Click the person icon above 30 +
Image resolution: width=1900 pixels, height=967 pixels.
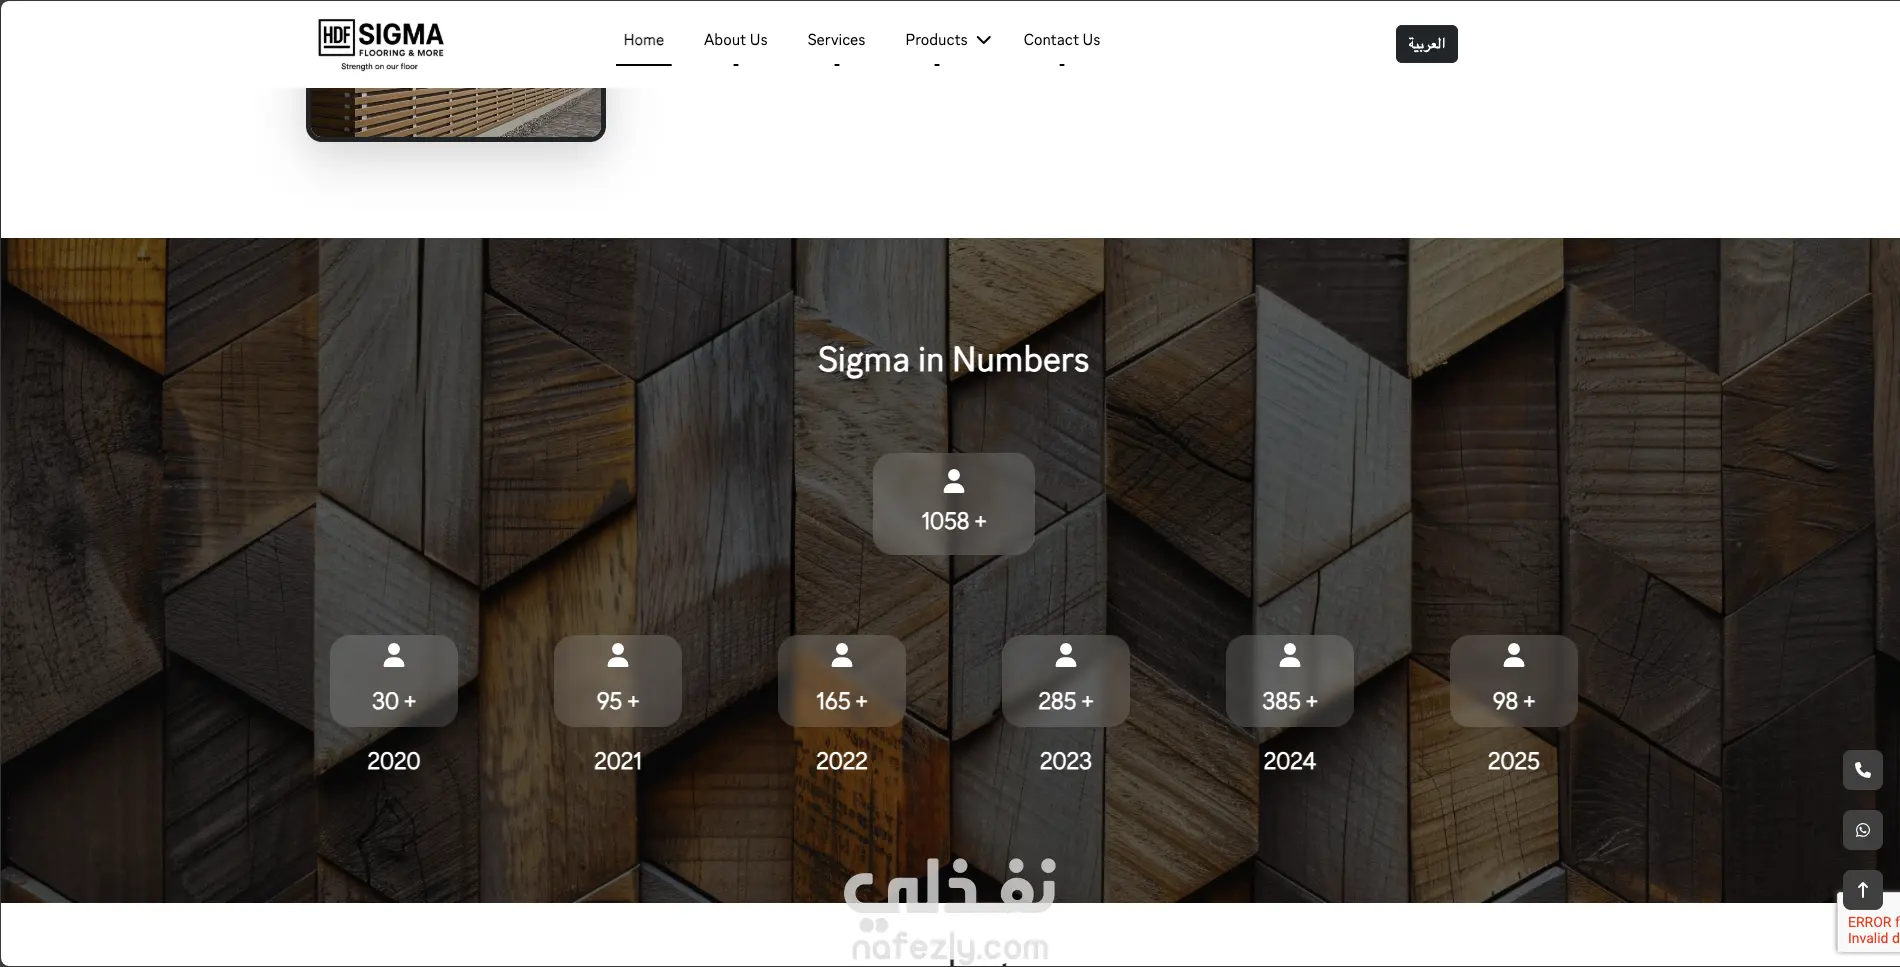pyautogui.click(x=394, y=656)
